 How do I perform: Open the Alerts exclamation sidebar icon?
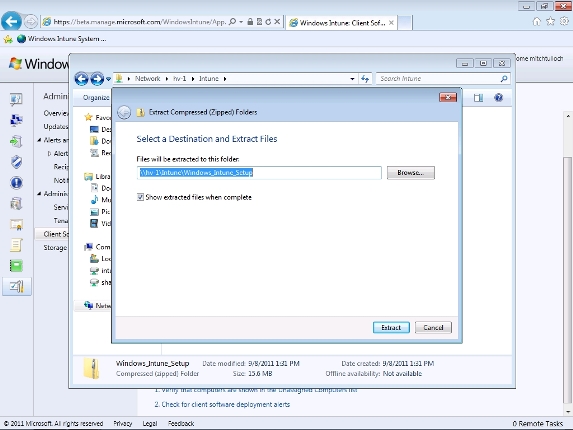click(16, 182)
